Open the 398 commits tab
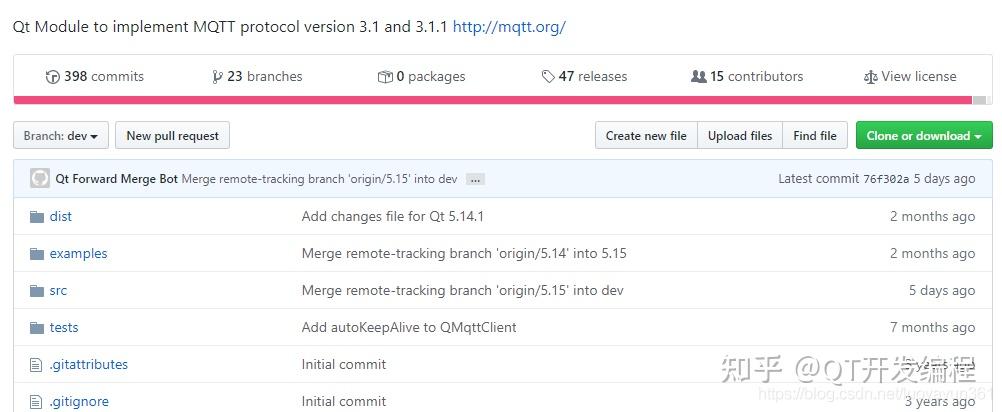1002x412 pixels. tap(95, 77)
